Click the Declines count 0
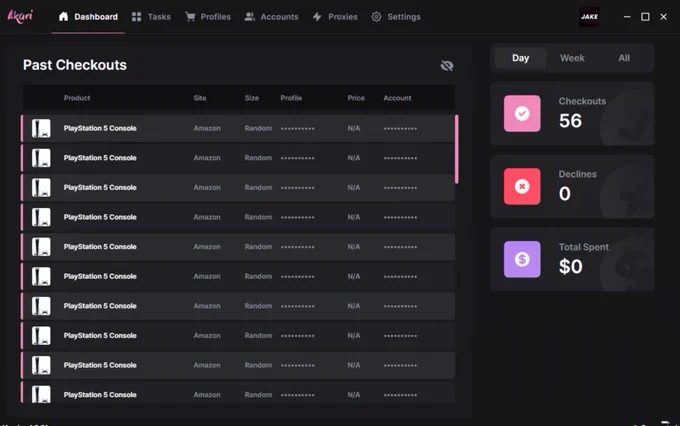Image resolution: width=680 pixels, height=426 pixels. point(565,193)
